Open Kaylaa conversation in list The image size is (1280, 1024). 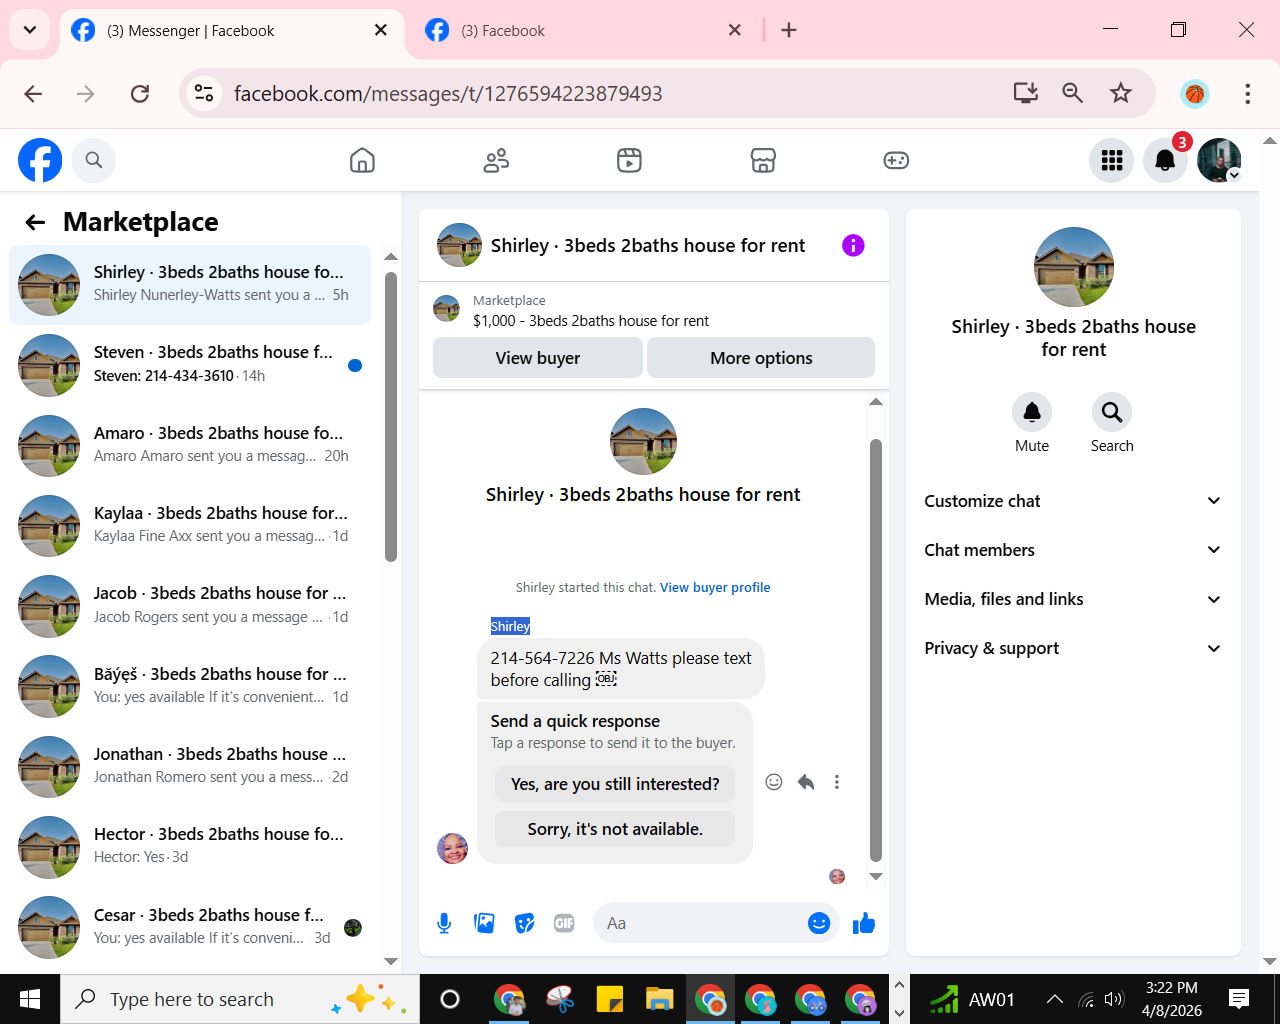tap(190, 525)
